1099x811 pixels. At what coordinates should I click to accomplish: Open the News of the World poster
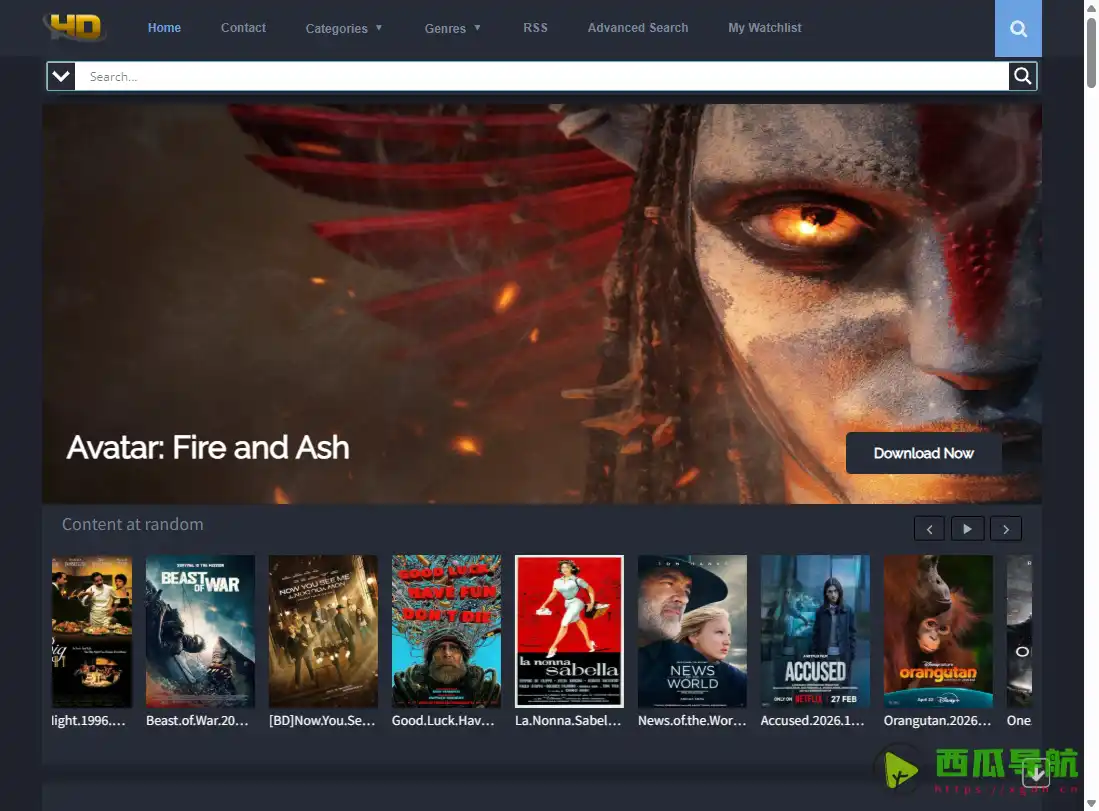tap(692, 631)
